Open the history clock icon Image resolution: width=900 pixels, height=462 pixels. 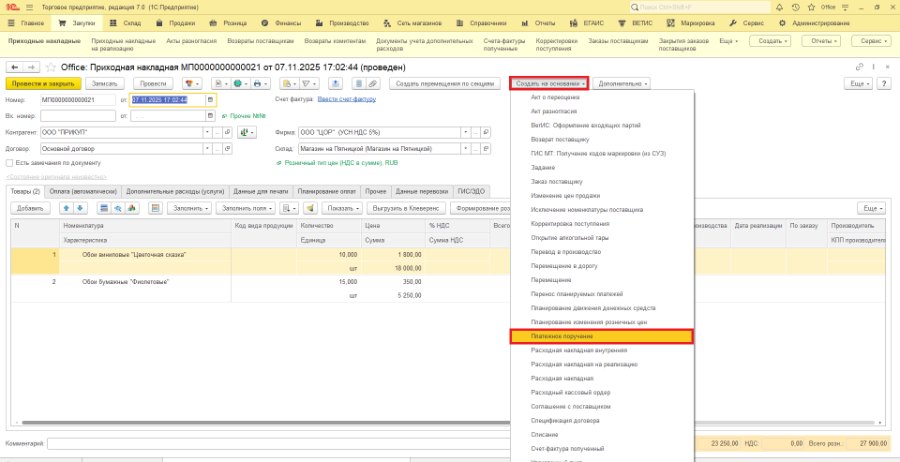[795, 7]
